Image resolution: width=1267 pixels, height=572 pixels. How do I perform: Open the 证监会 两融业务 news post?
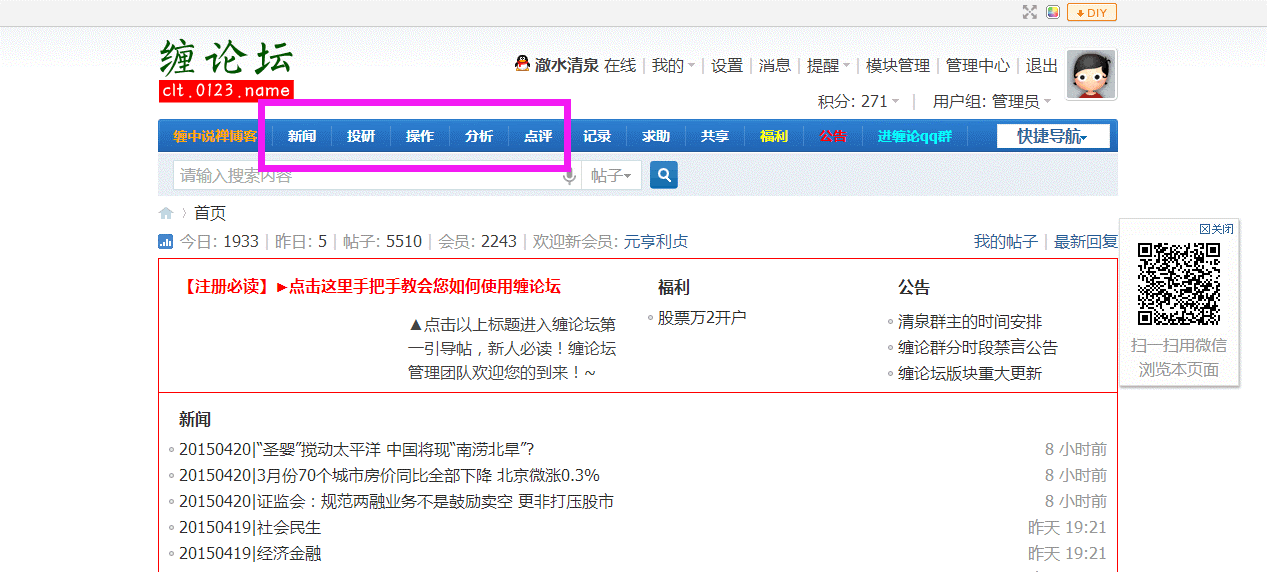point(396,501)
